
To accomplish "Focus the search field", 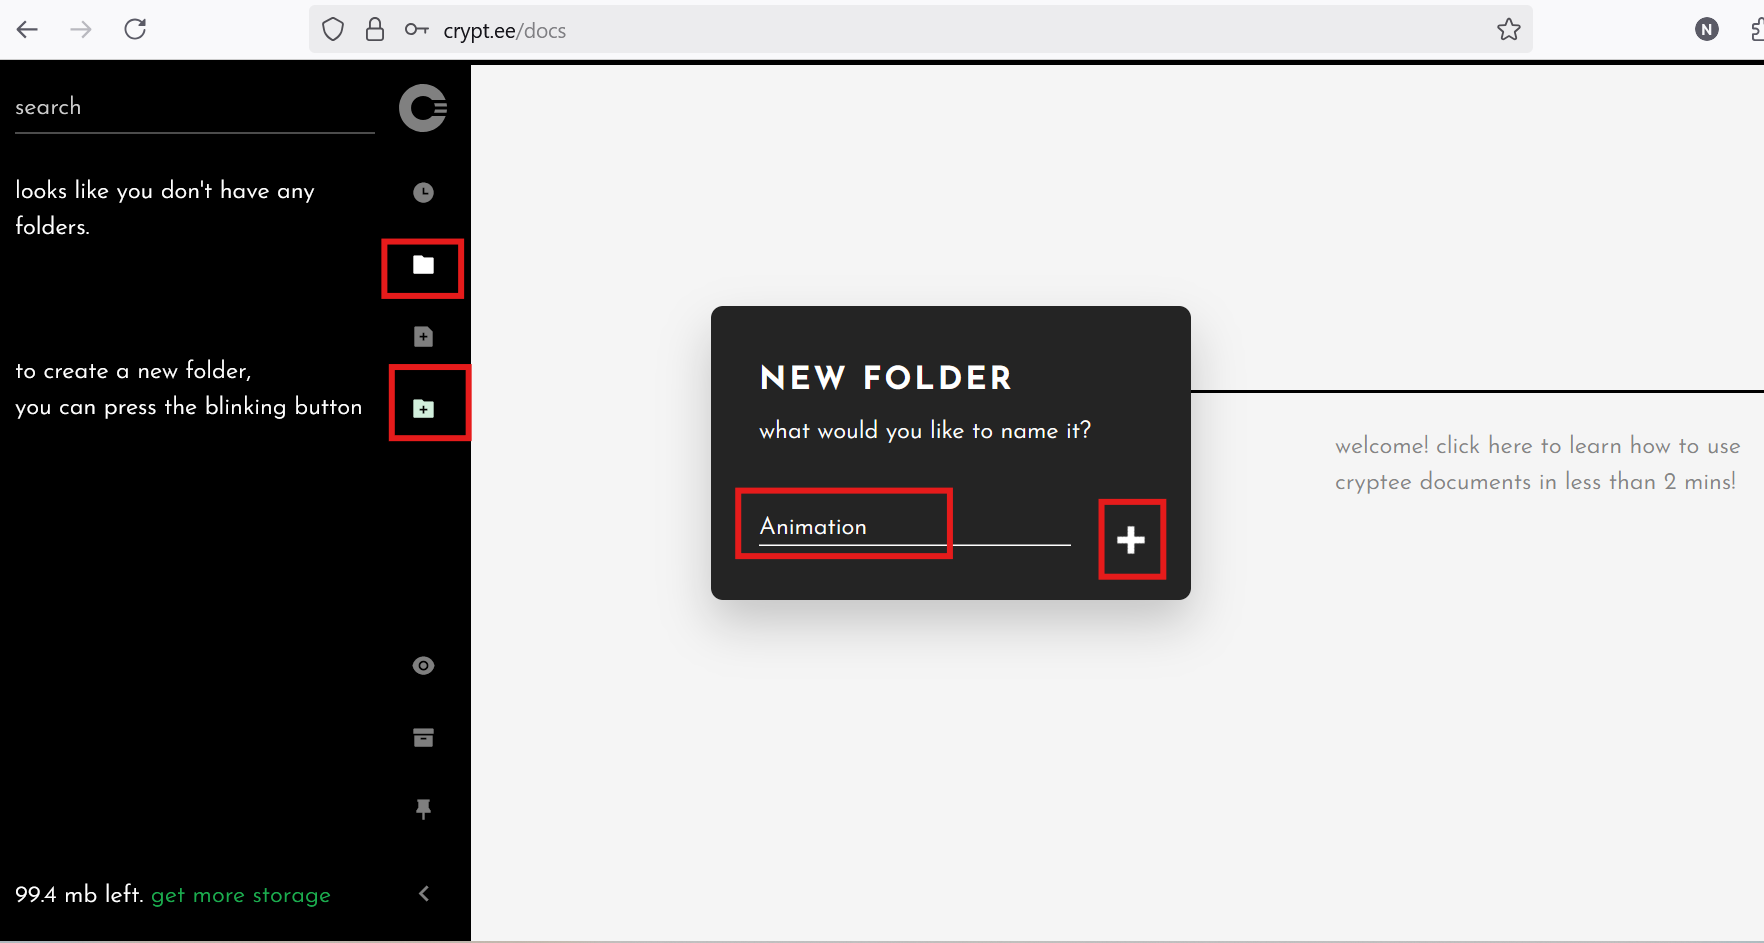I will point(194,108).
